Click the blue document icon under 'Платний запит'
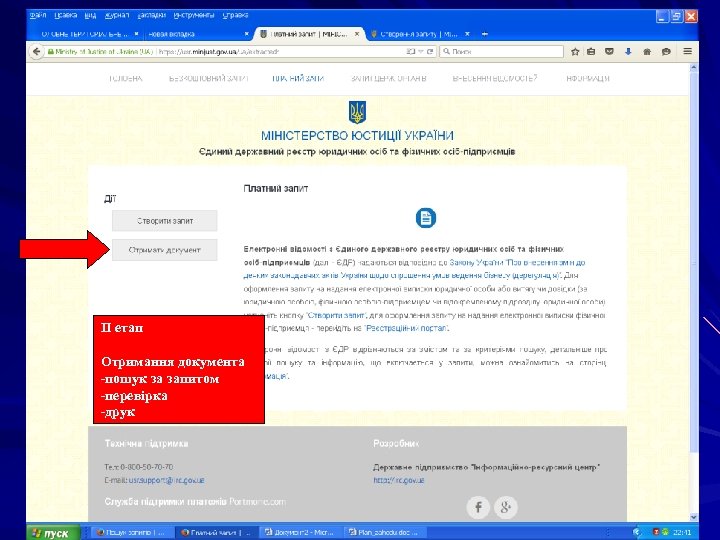This screenshot has height=540, width=720. 426,218
